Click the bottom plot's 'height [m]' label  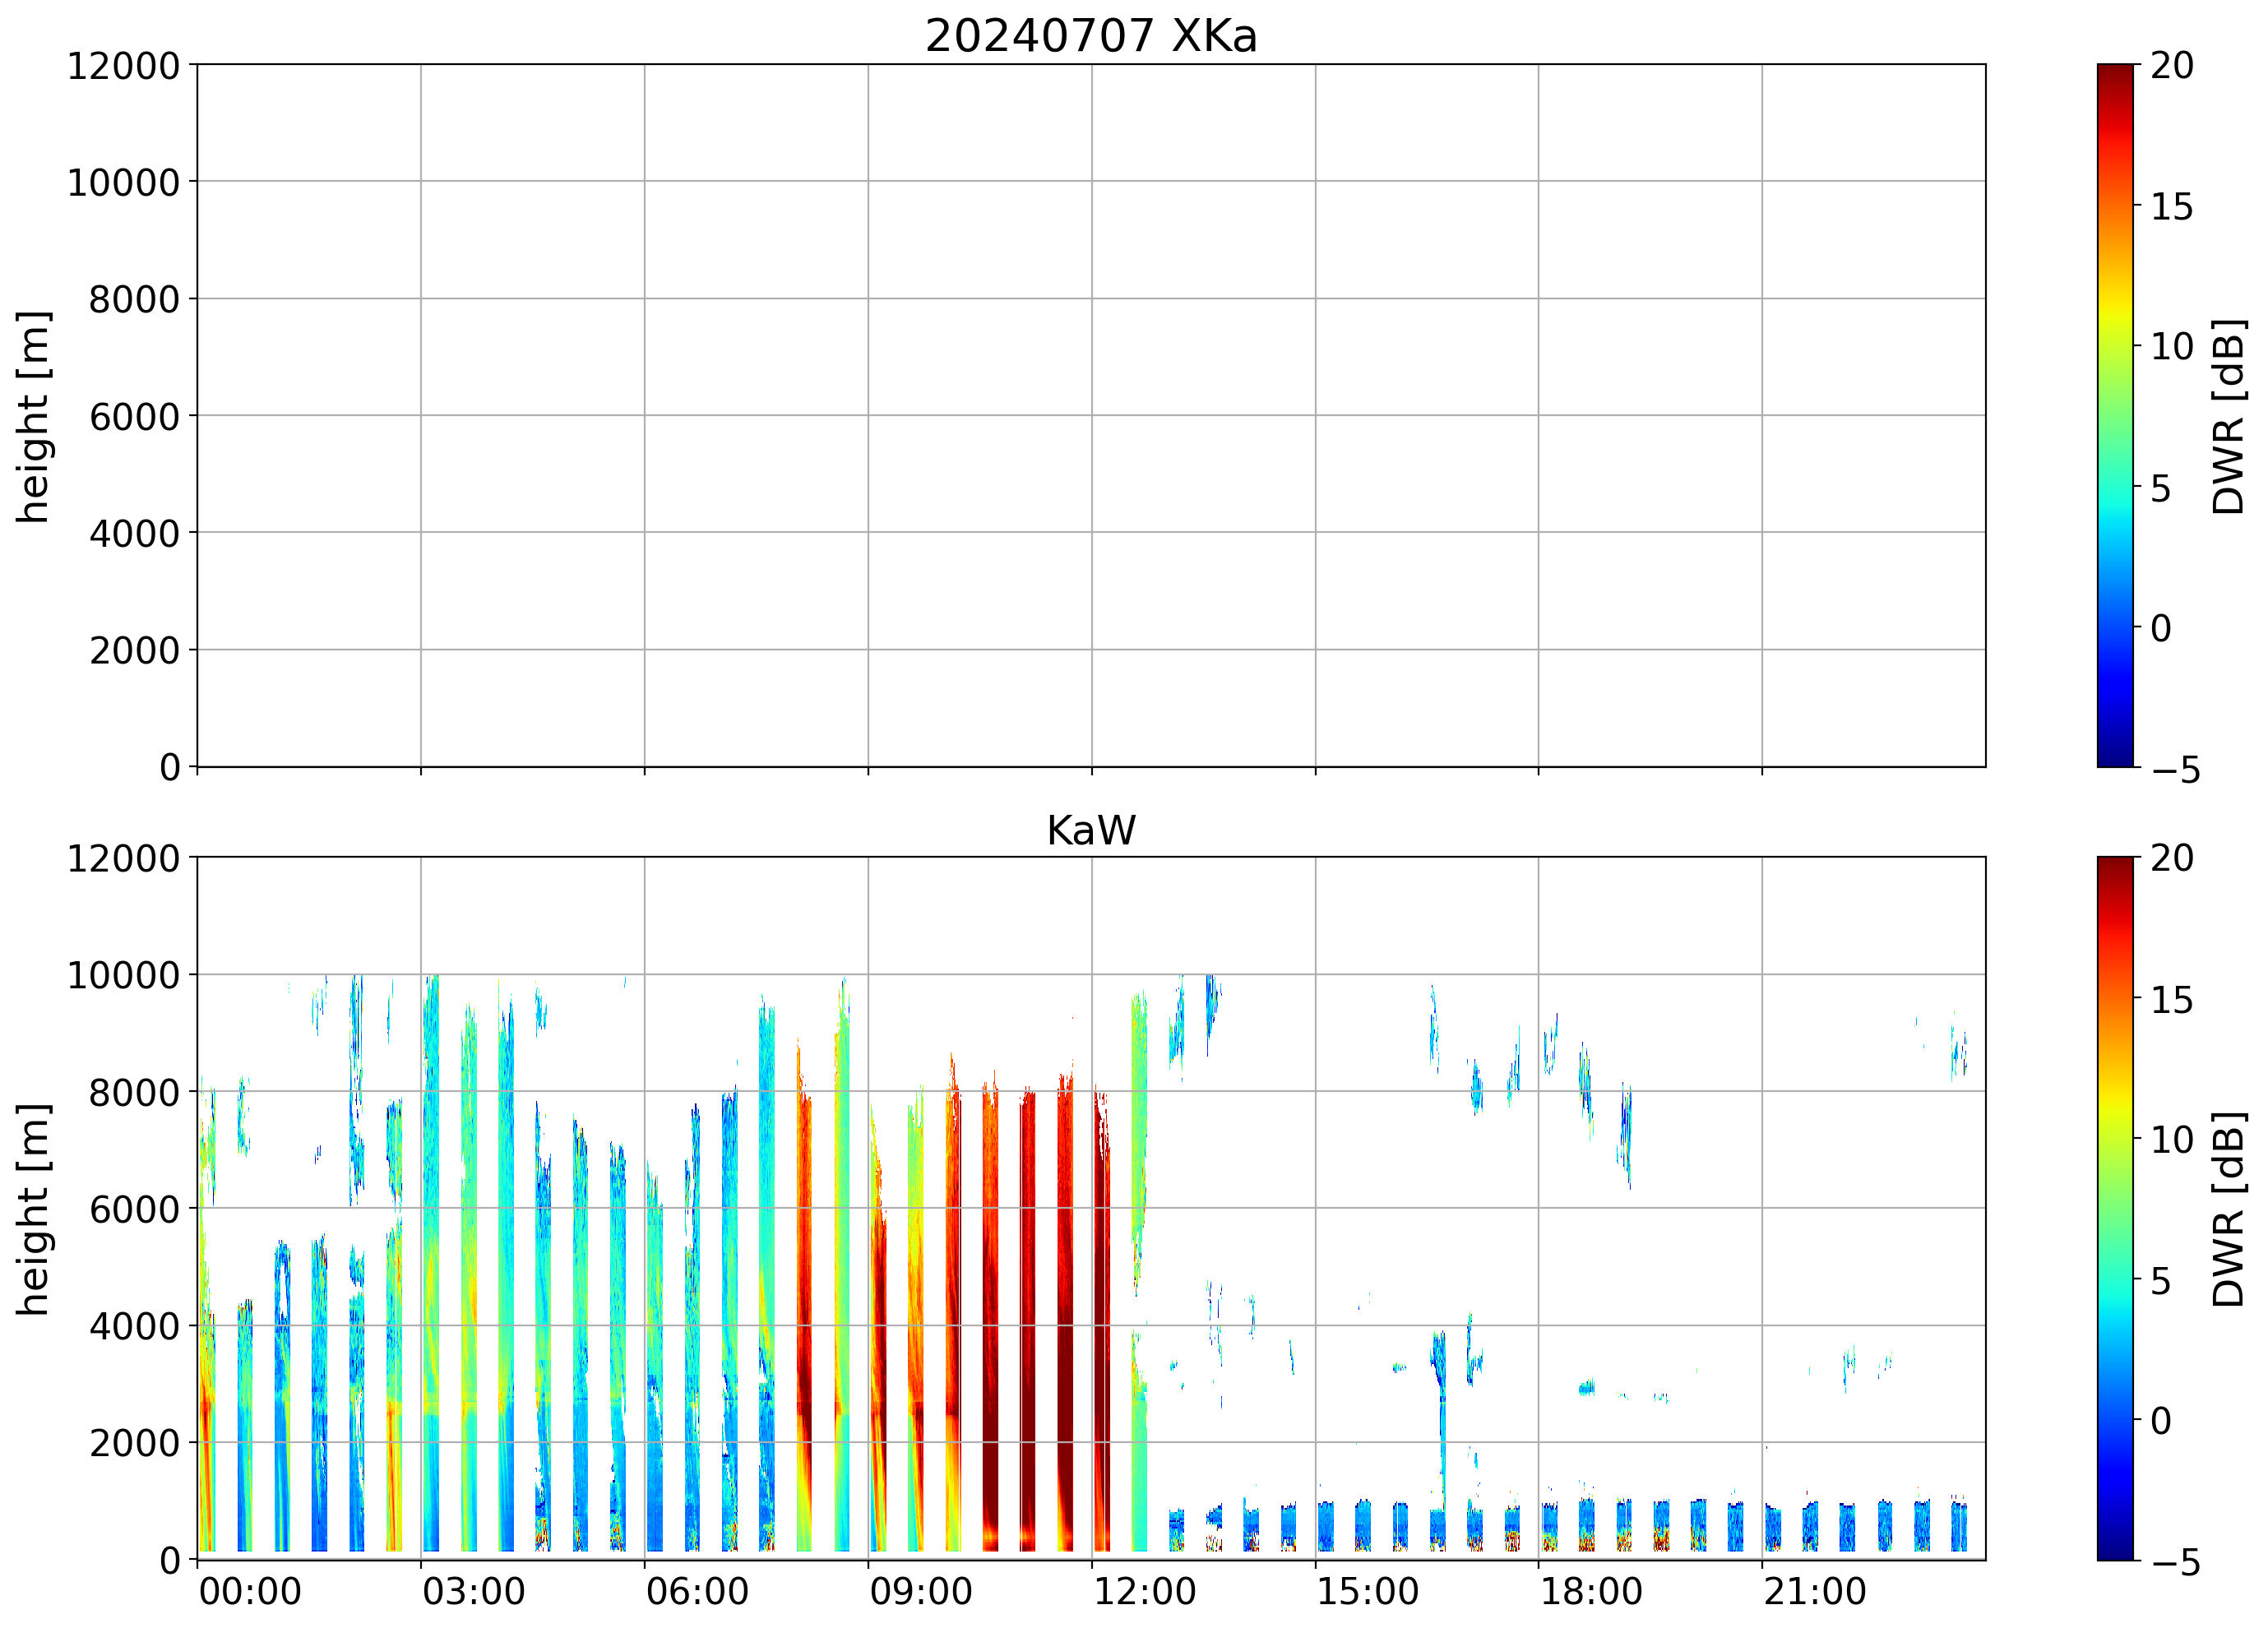tap(33, 1209)
